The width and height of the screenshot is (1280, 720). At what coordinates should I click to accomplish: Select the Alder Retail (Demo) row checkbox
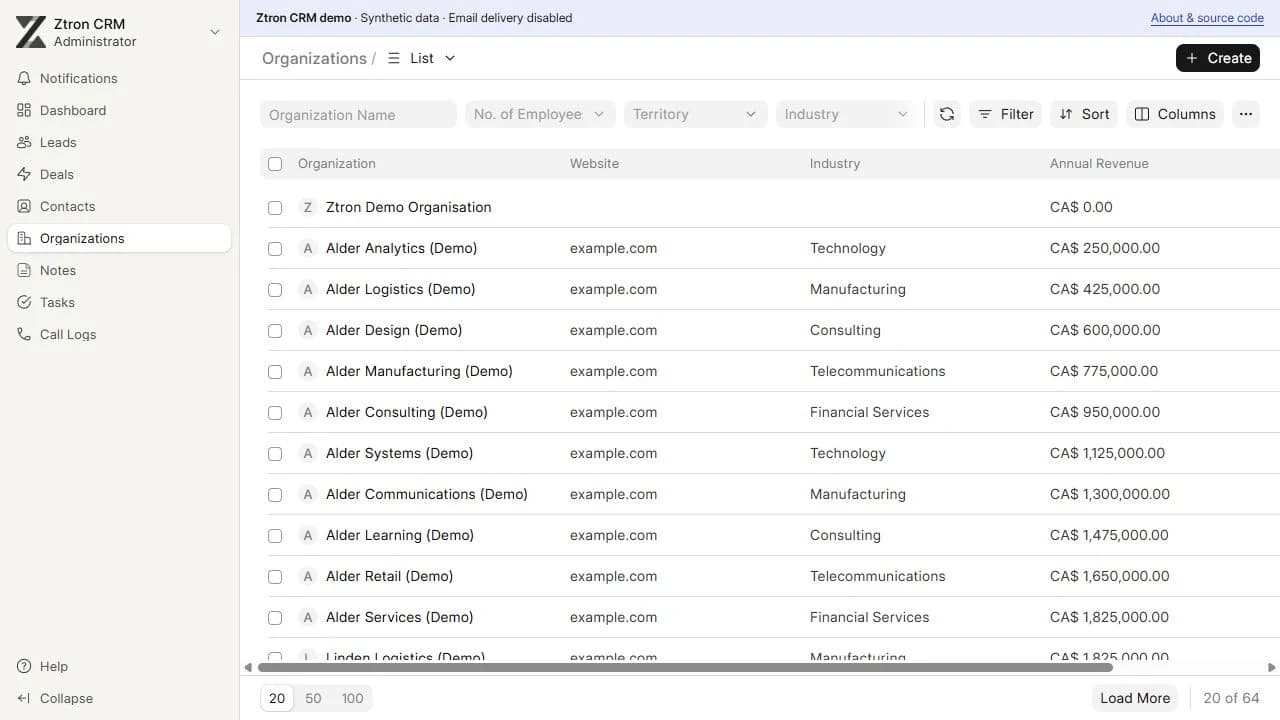(275, 577)
